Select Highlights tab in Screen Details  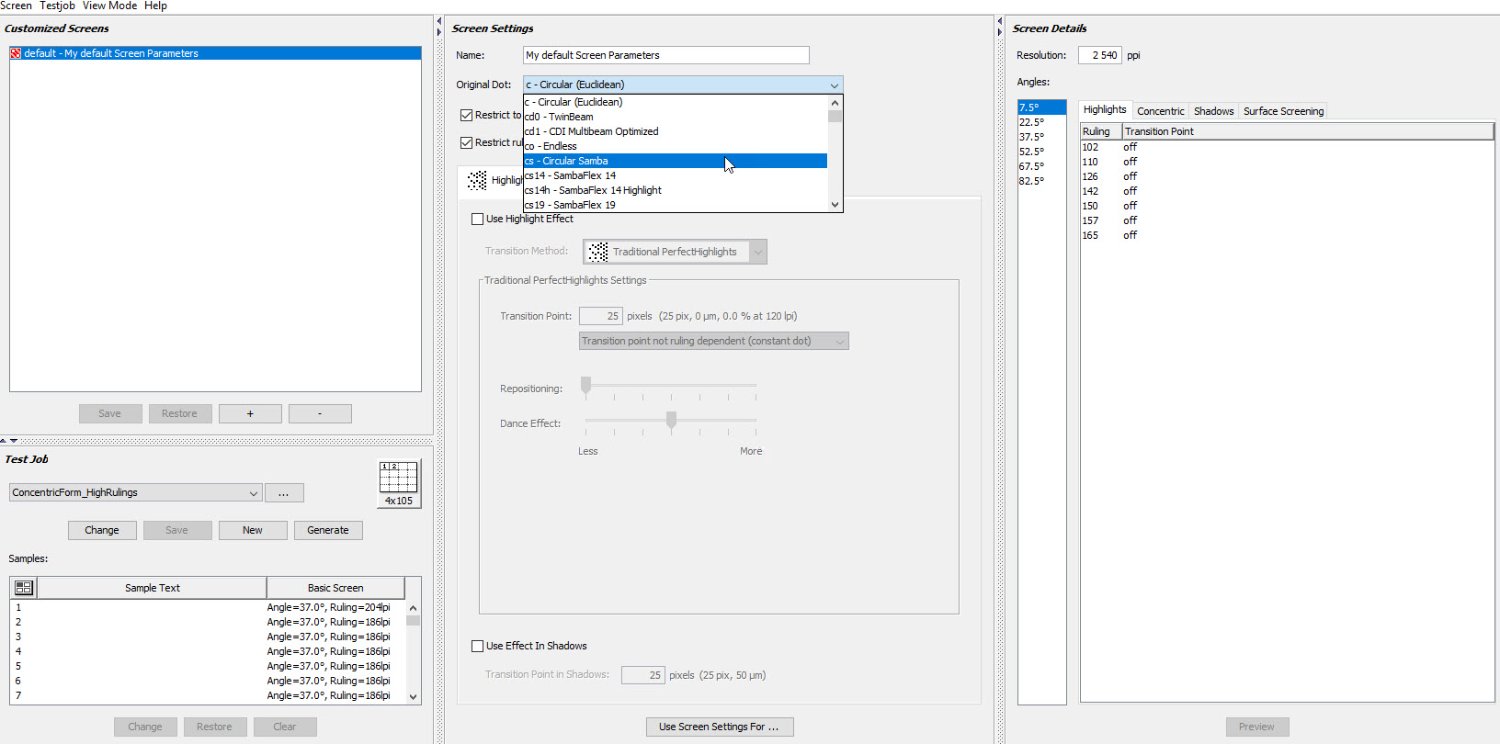click(x=1105, y=110)
